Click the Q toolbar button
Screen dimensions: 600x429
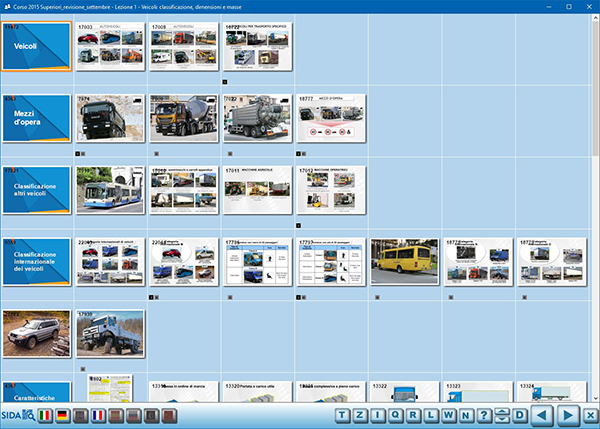click(397, 415)
